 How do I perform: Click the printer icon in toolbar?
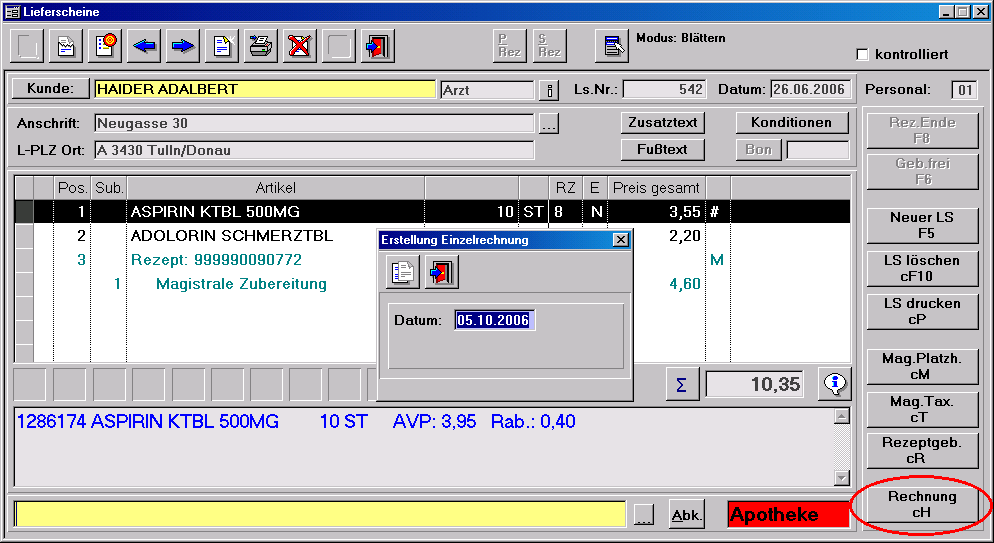260,45
